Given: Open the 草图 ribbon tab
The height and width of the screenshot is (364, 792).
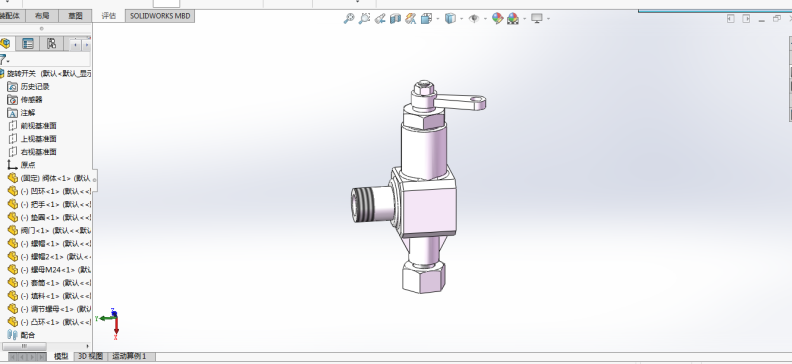Looking at the screenshot, I should click(75, 16).
